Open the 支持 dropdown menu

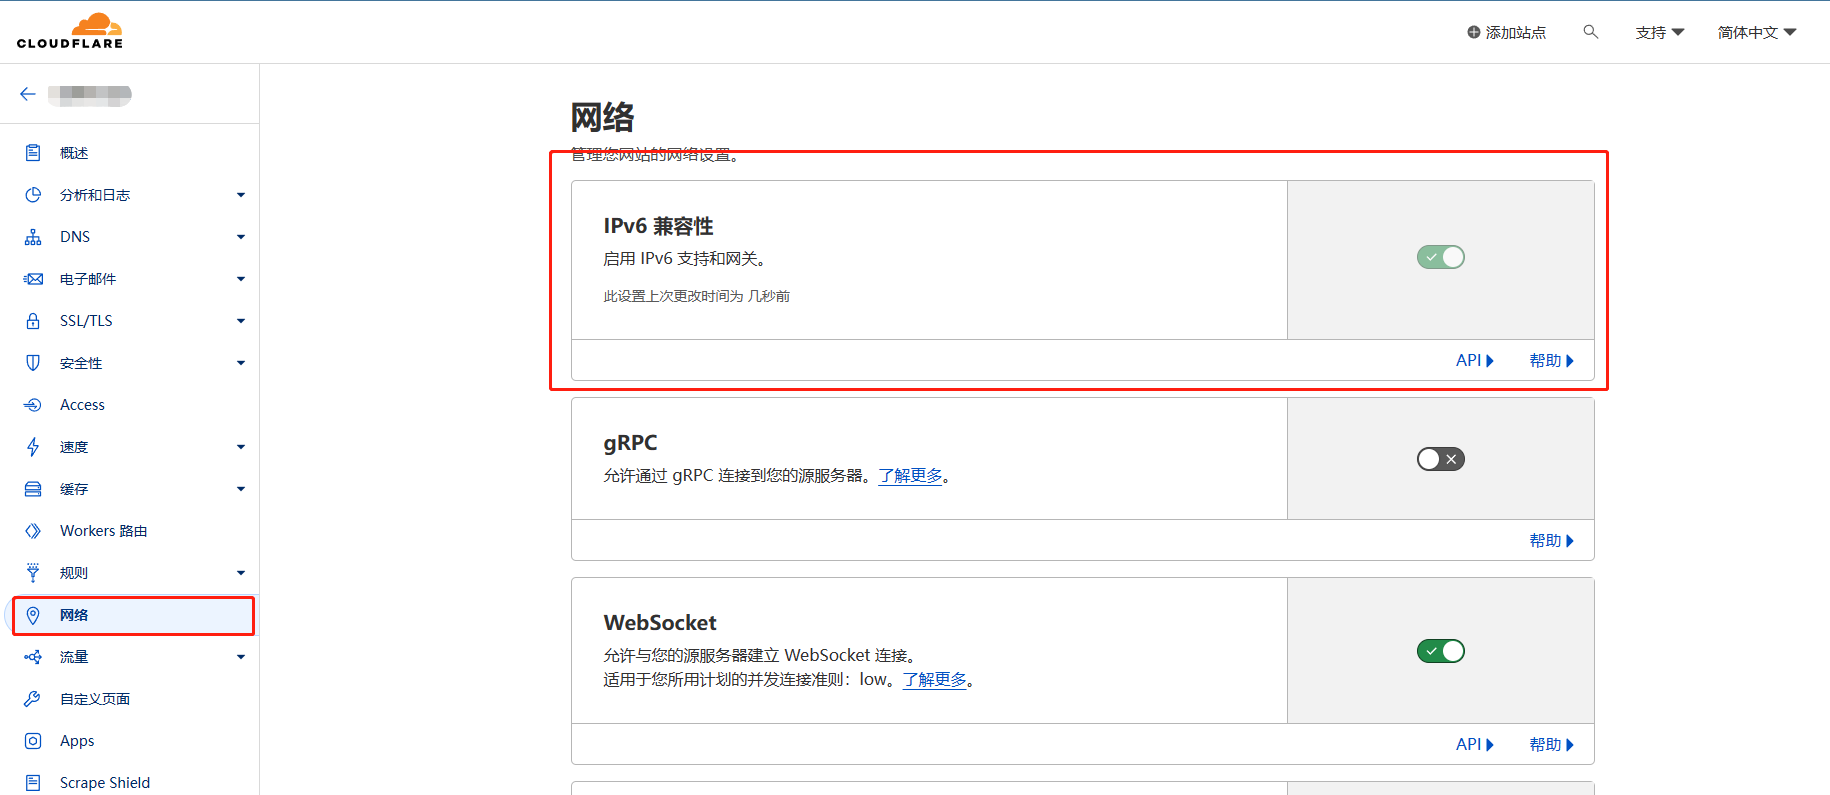(1659, 33)
